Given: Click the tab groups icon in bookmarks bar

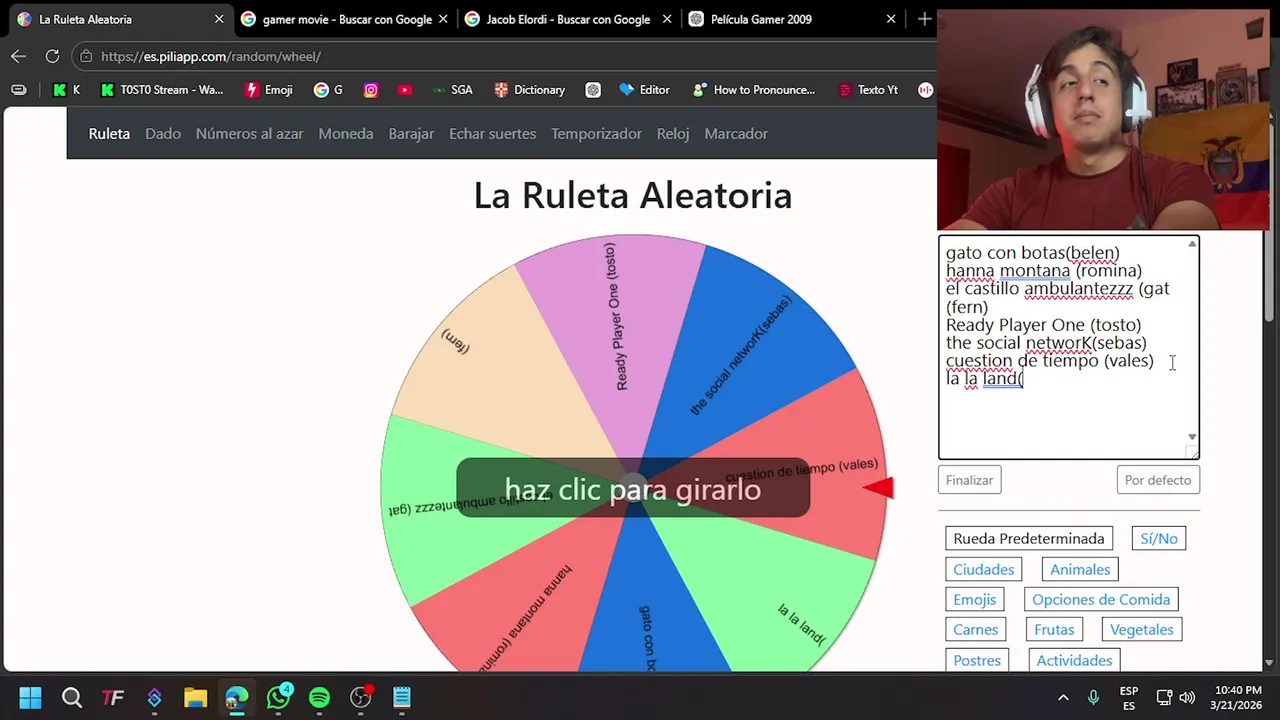Looking at the screenshot, I should (x=18, y=90).
